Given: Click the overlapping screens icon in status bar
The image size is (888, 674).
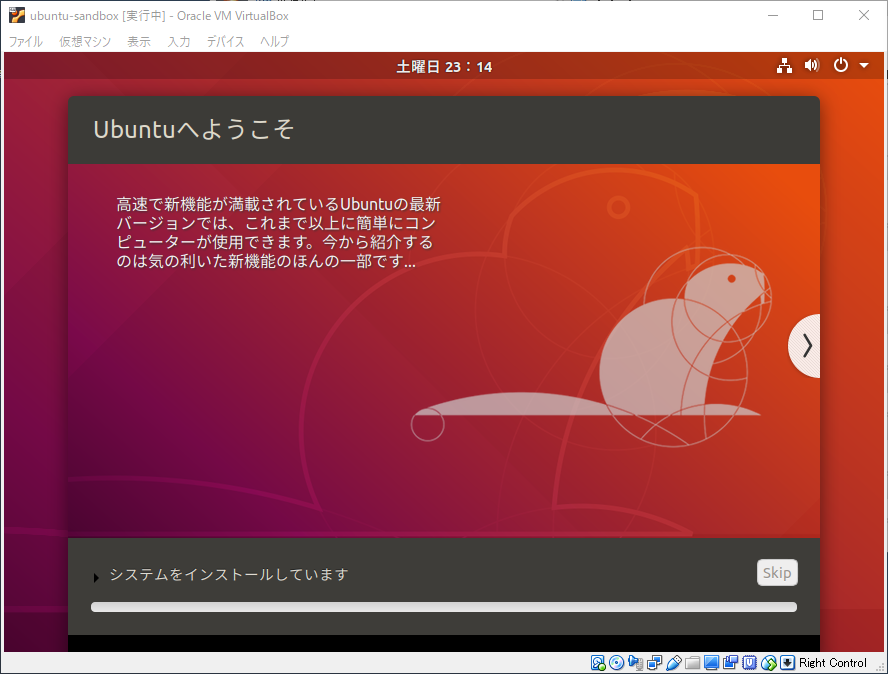Looking at the screenshot, I should coord(731,663).
